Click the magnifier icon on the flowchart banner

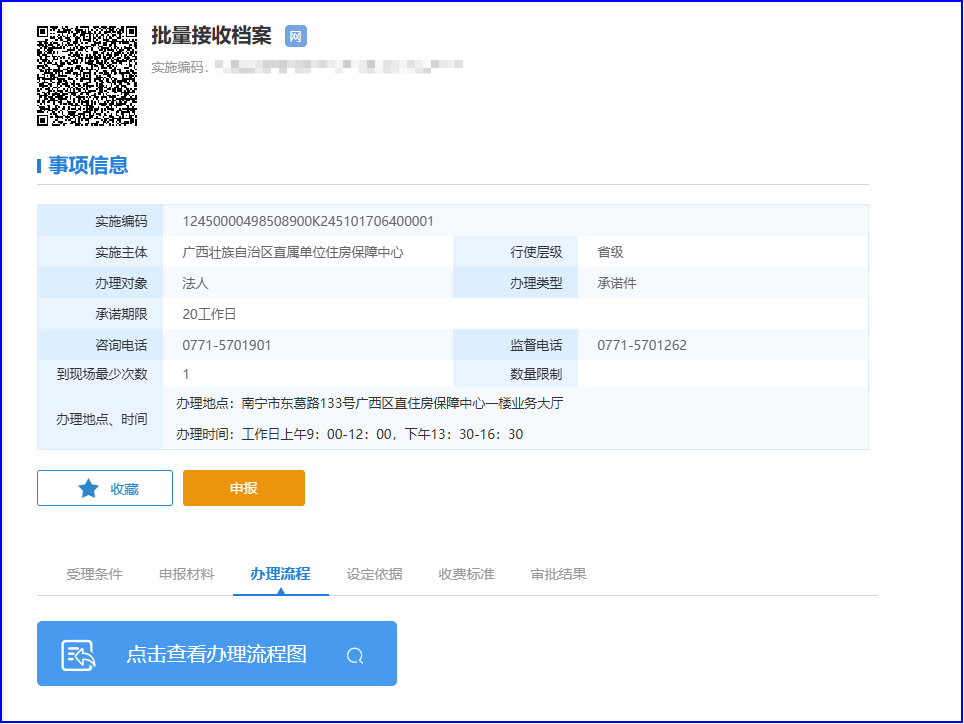click(x=355, y=656)
